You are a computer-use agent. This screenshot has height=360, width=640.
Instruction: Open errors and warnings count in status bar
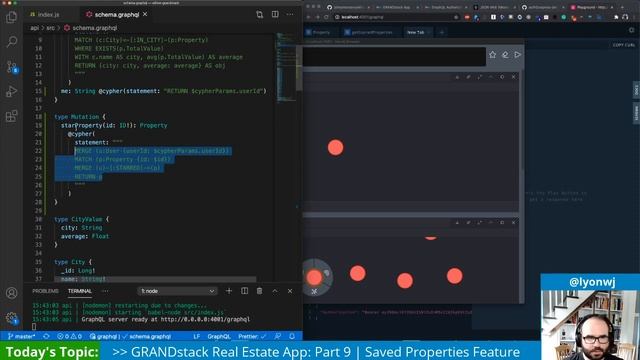[x=69, y=337]
